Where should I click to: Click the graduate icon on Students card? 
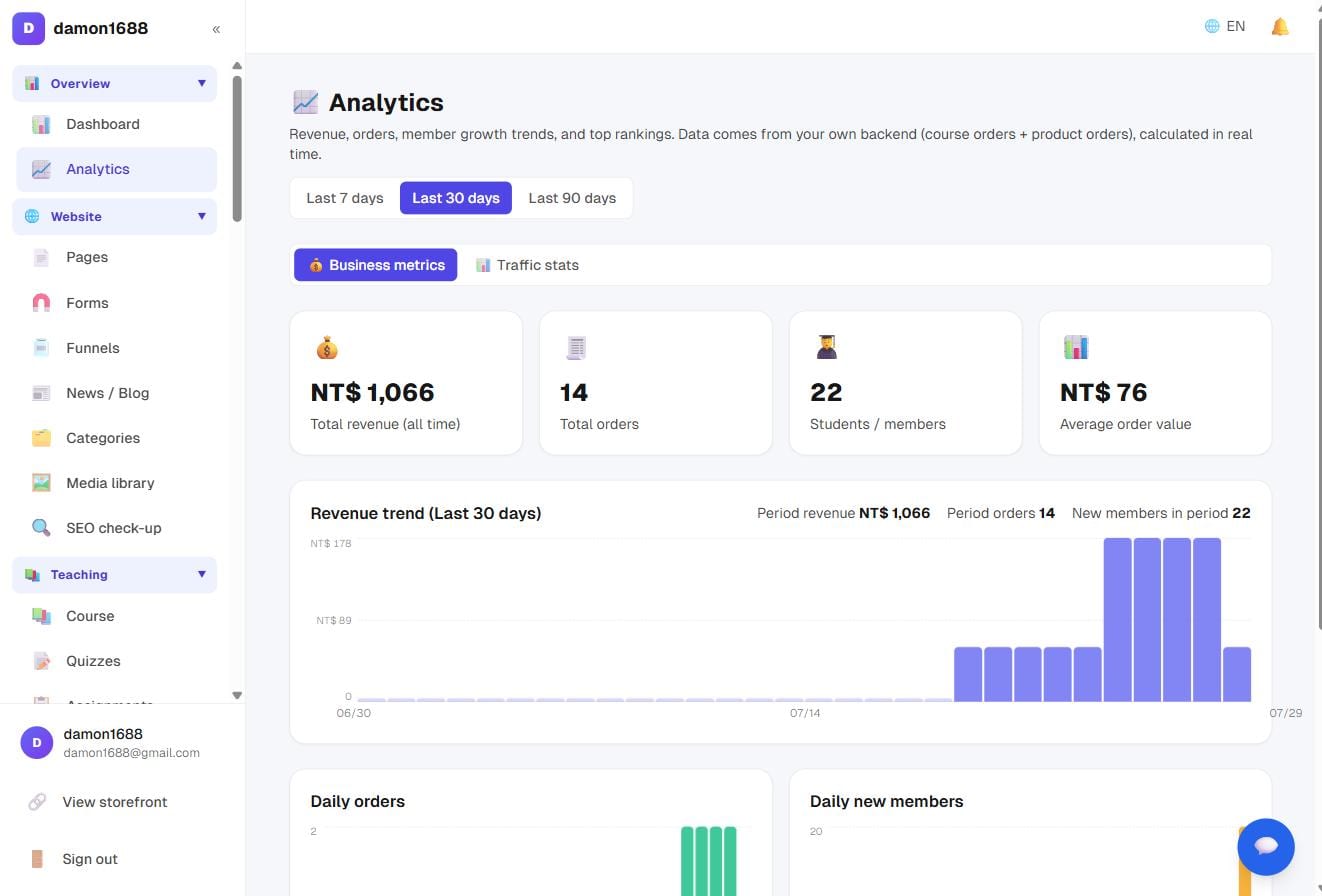point(826,348)
